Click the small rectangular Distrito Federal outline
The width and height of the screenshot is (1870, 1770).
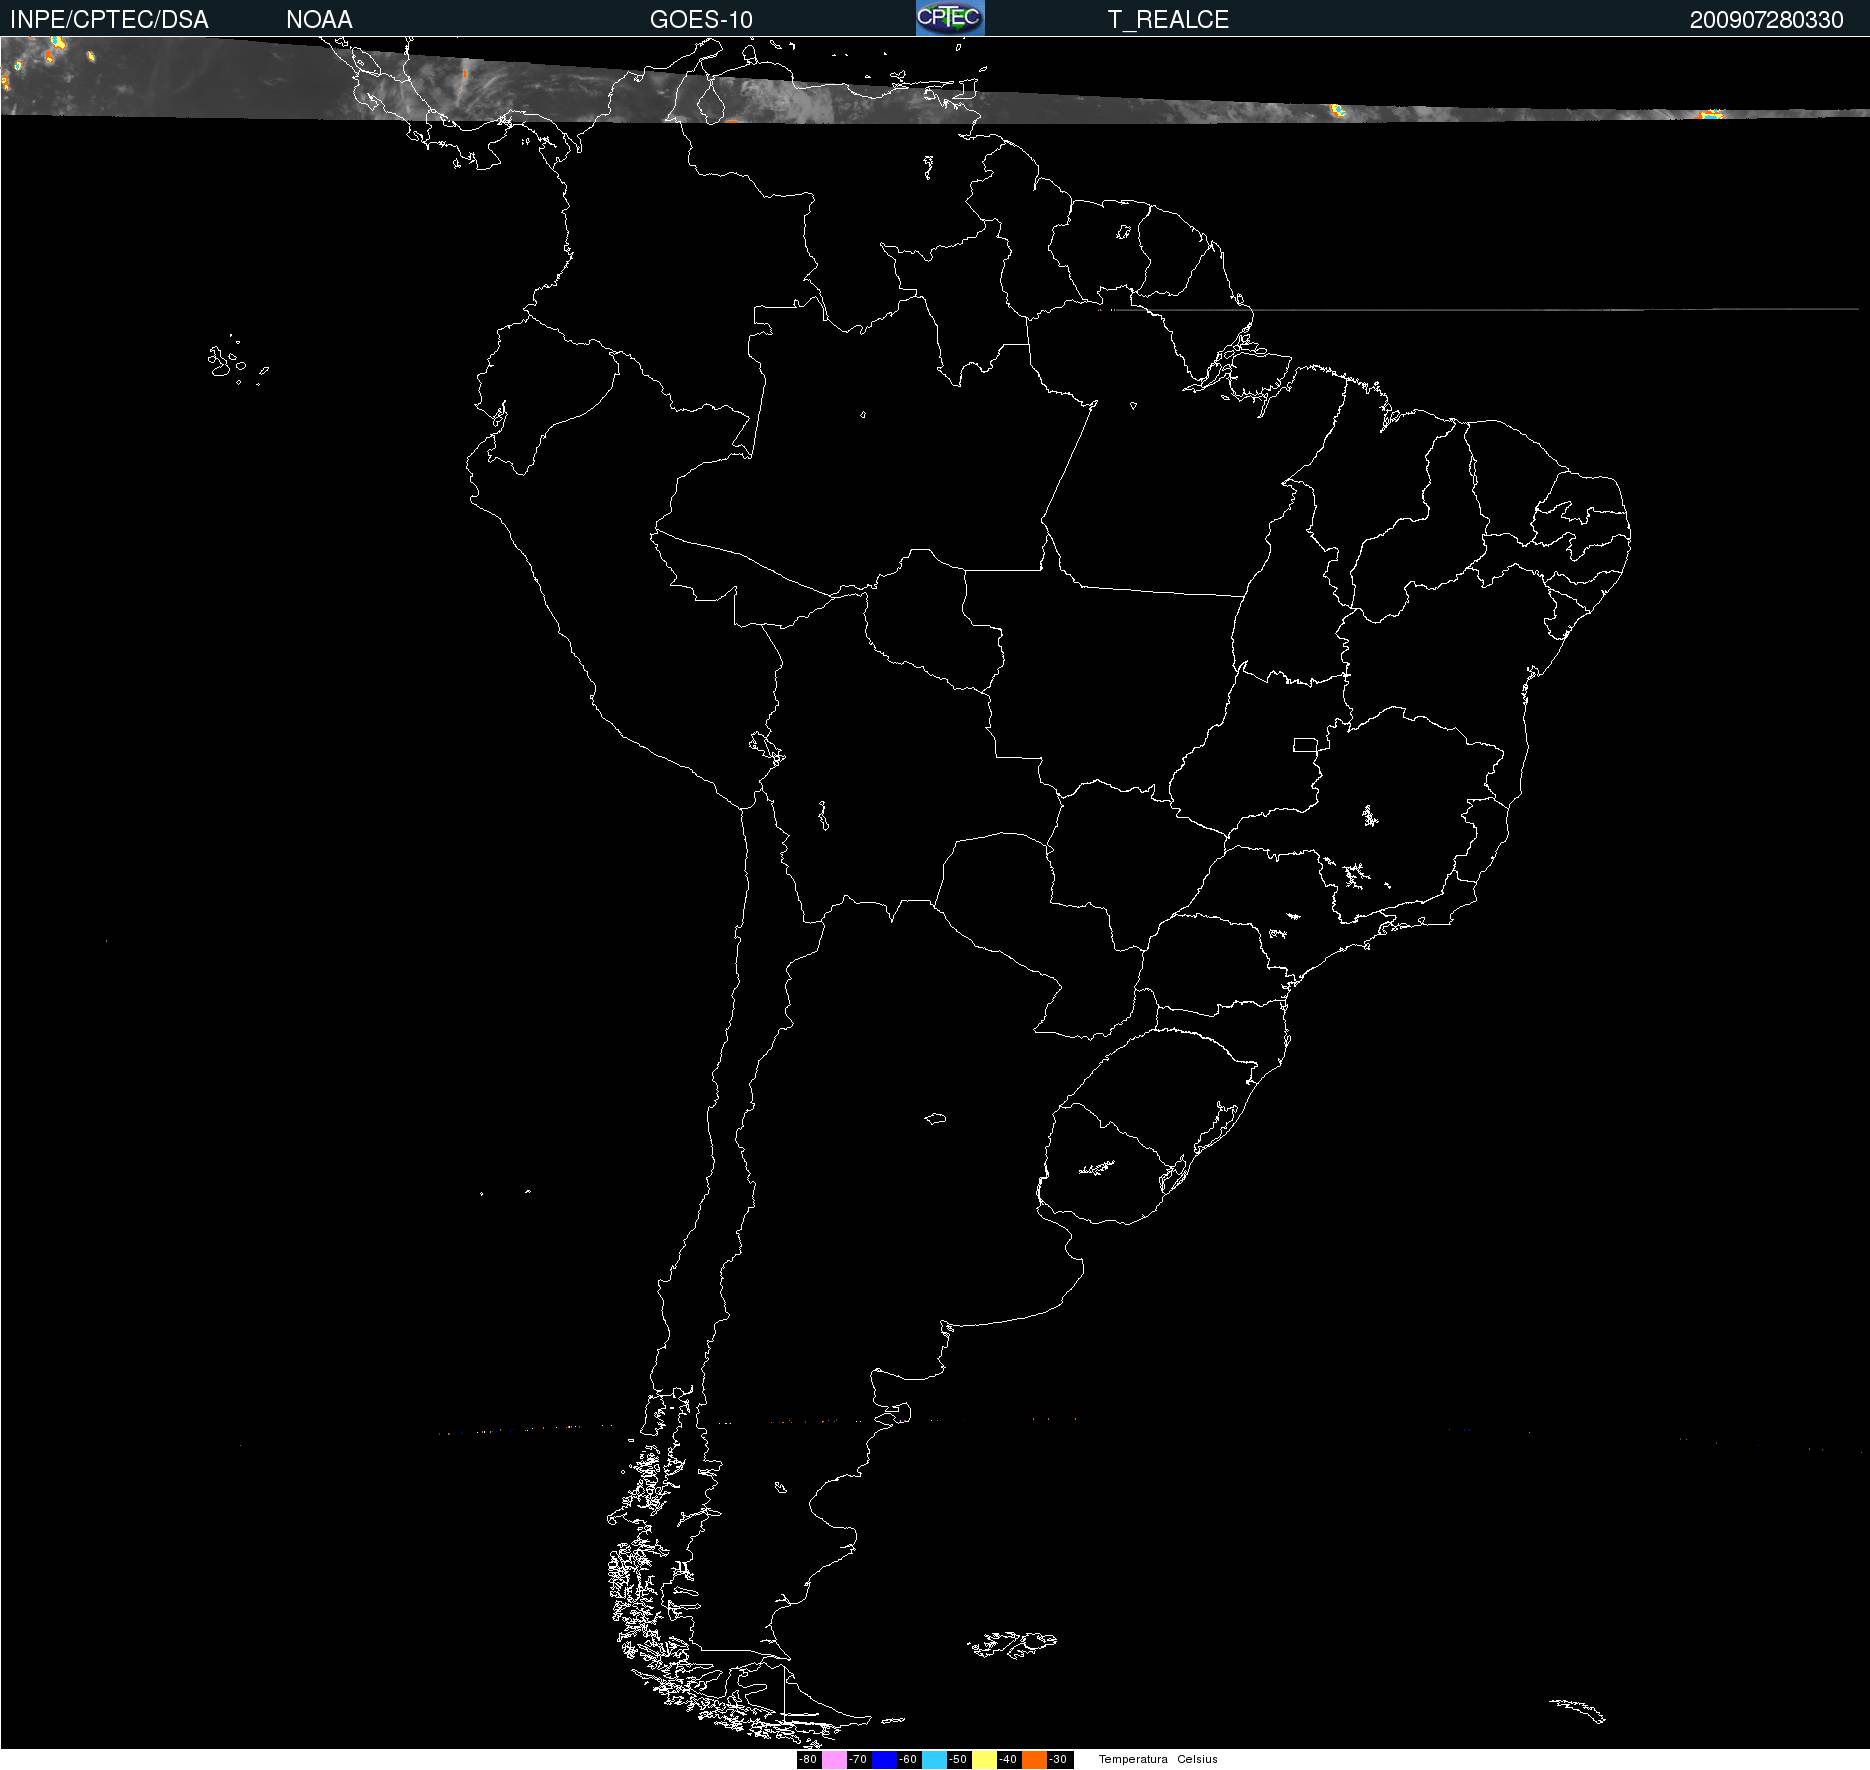pos(1304,744)
